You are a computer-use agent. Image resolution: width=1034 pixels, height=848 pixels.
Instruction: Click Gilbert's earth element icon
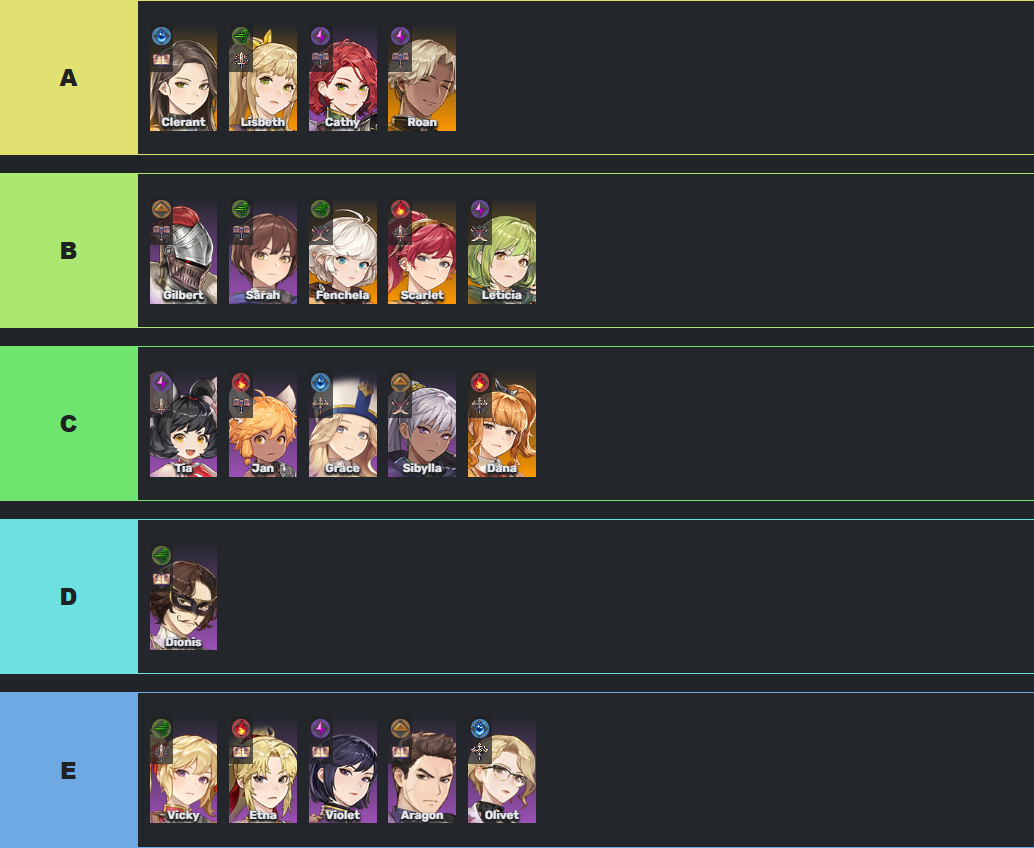click(162, 209)
